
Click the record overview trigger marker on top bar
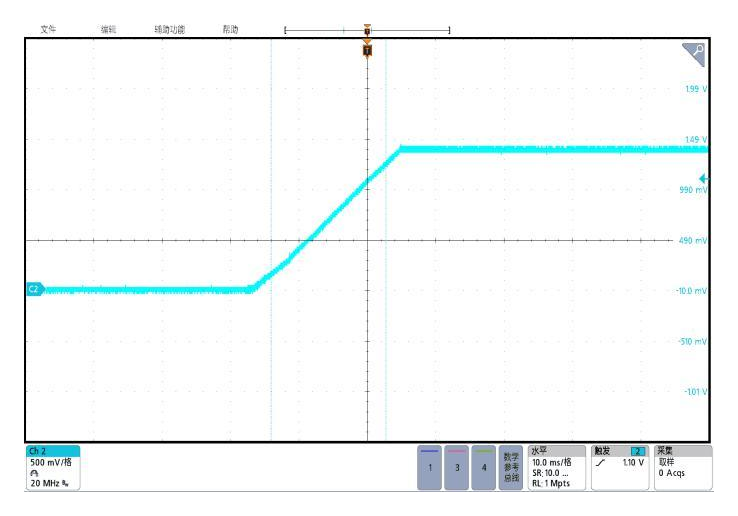click(x=368, y=30)
